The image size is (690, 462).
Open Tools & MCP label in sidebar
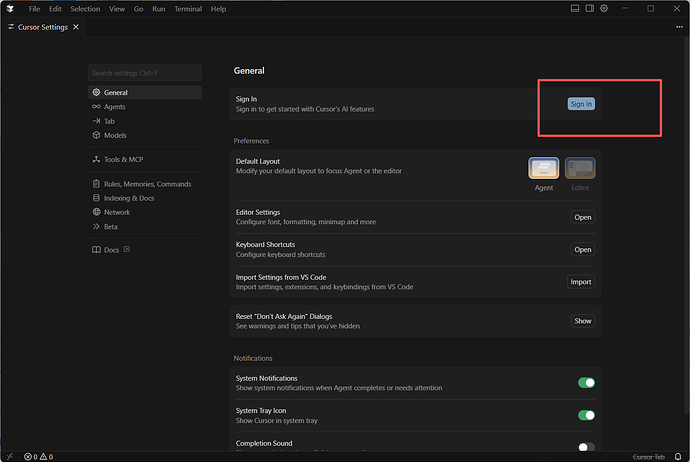(x=123, y=159)
